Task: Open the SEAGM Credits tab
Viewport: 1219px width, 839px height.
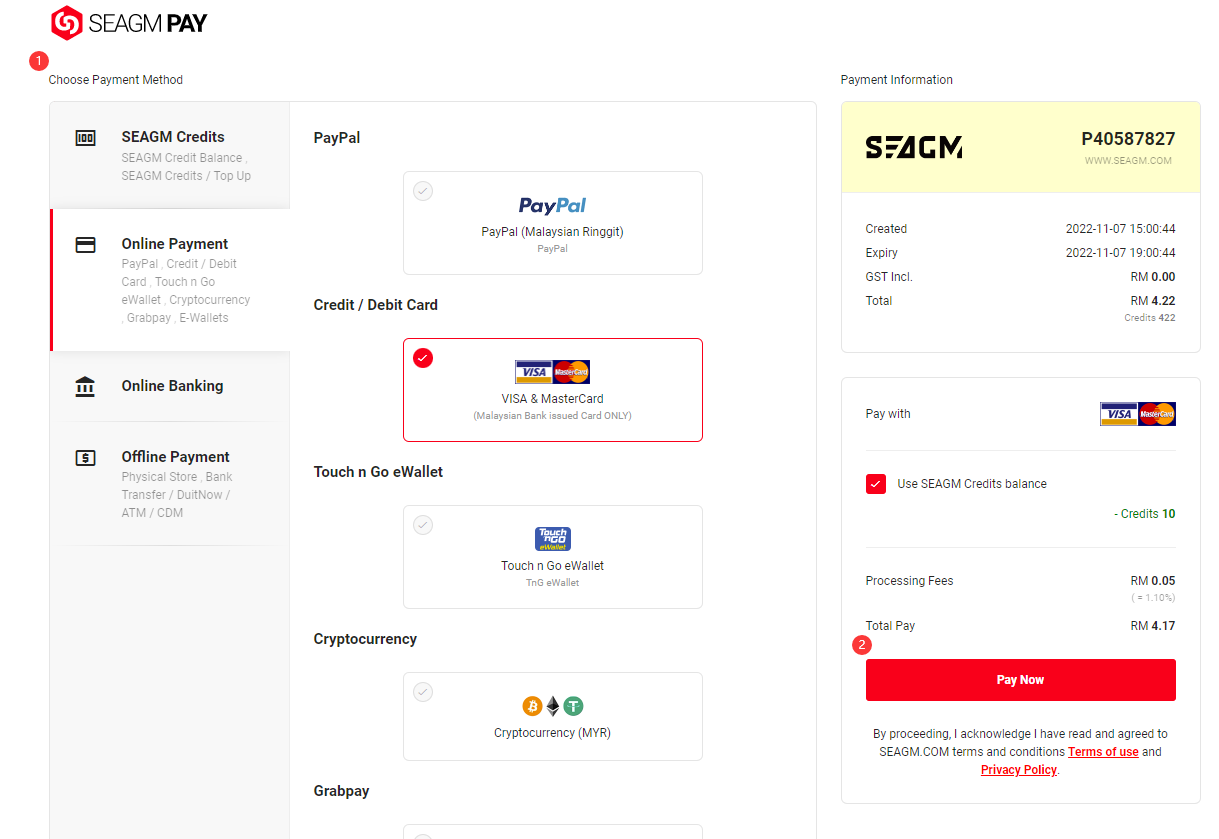Action: (170, 155)
